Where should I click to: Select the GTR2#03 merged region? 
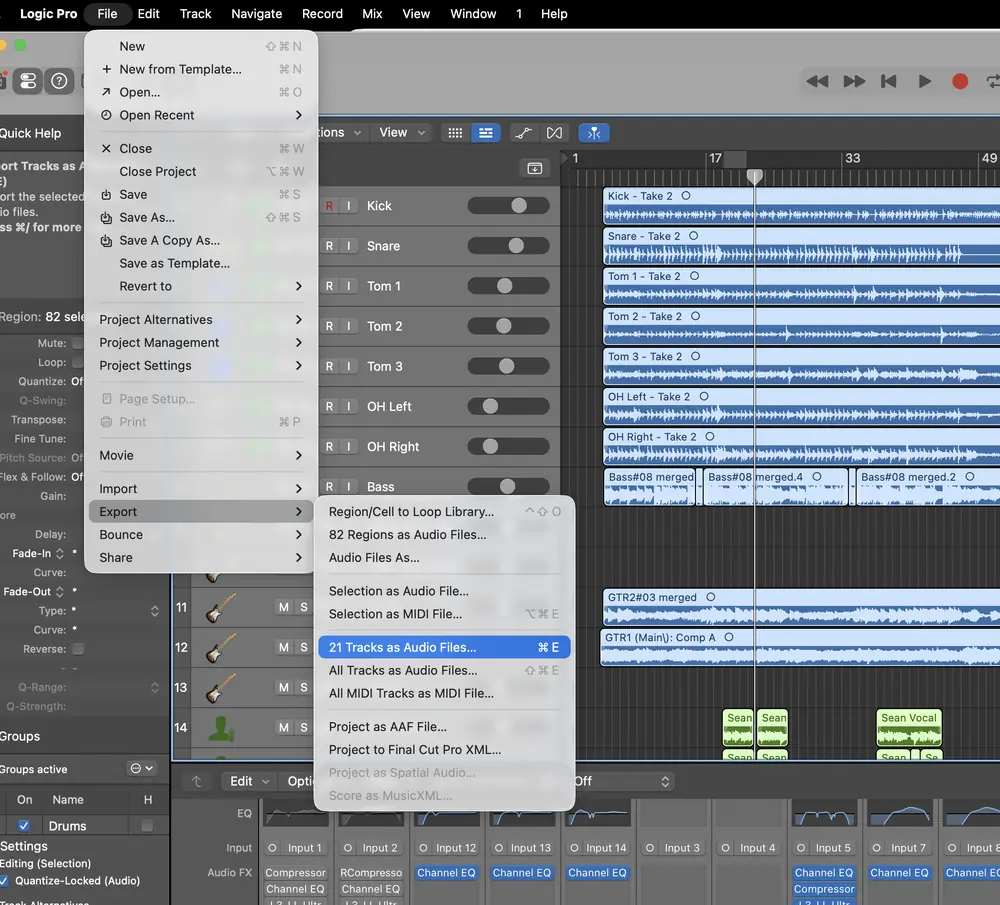801,608
